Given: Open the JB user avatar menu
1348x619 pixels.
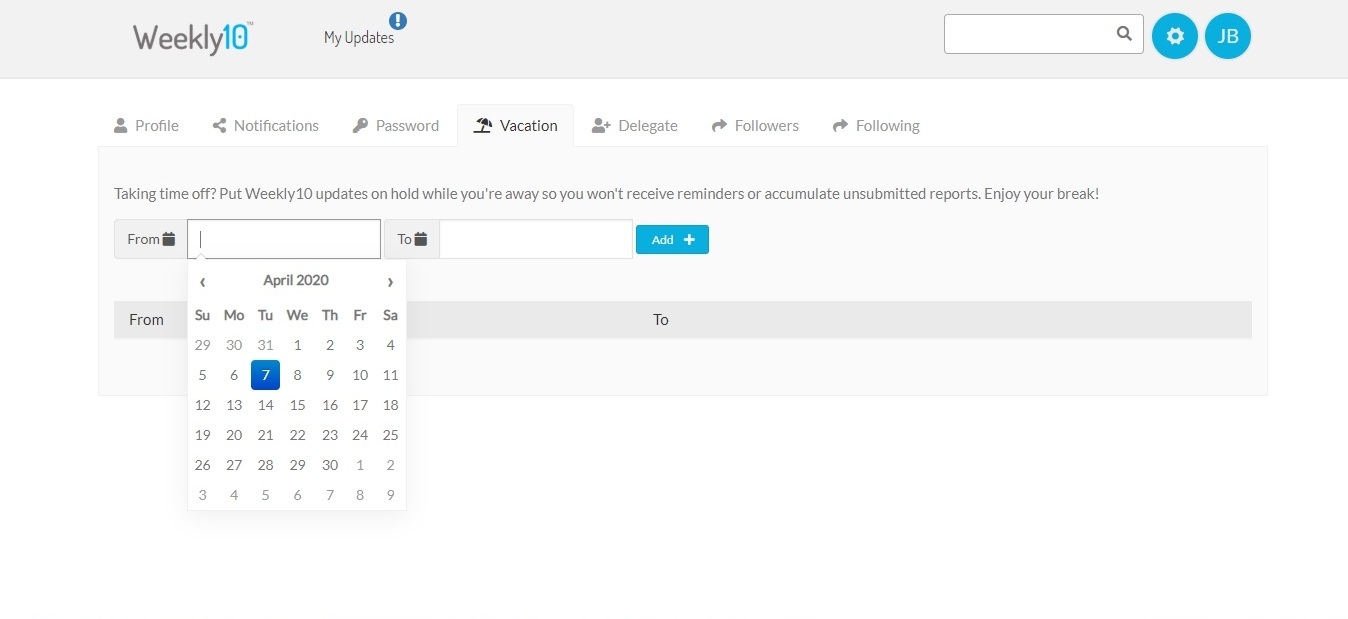Looking at the screenshot, I should [1228, 37].
